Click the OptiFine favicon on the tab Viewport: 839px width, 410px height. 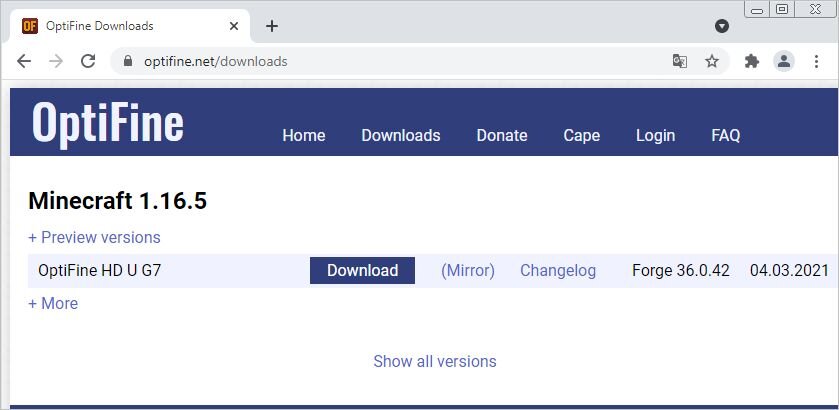[29, 26]
